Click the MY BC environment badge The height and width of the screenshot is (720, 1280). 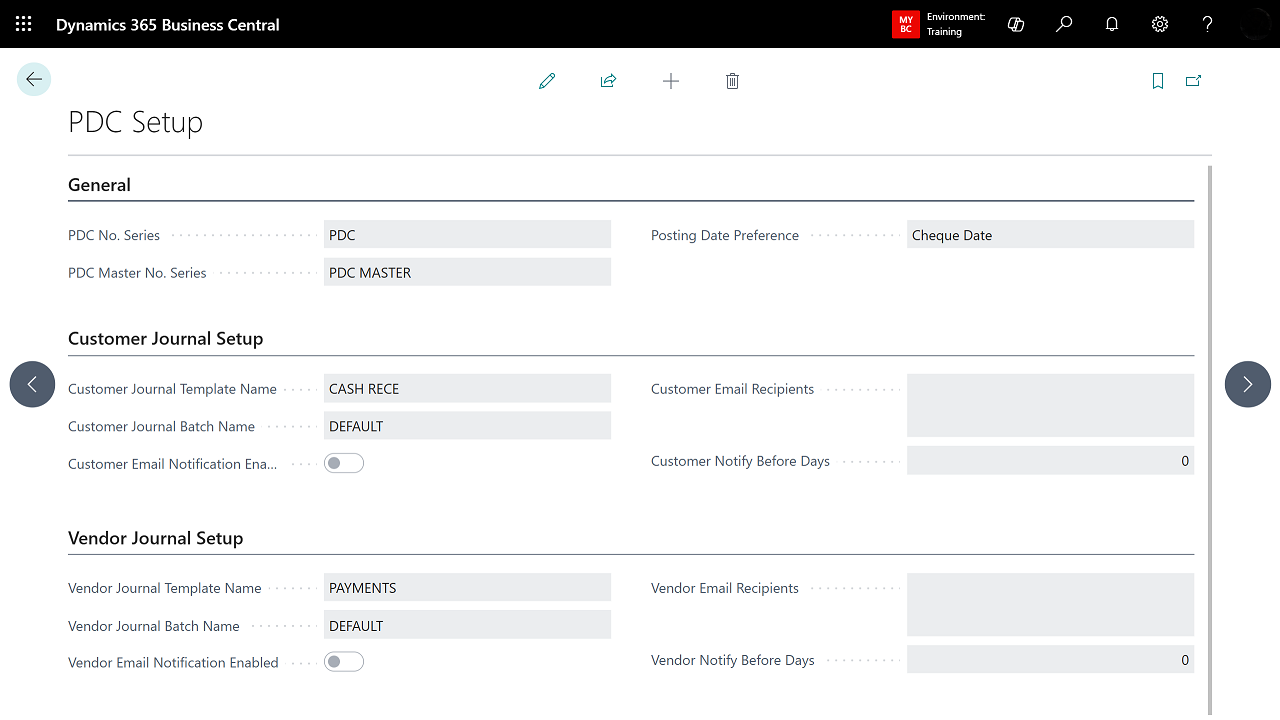[x=905, y=24]
